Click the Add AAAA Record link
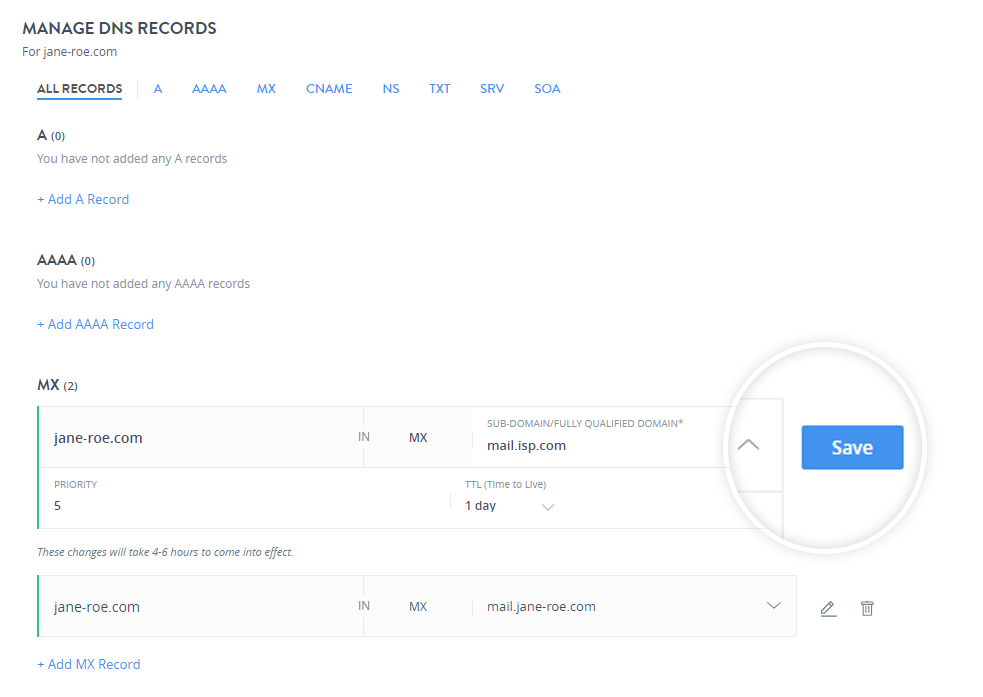 (95, 324)
